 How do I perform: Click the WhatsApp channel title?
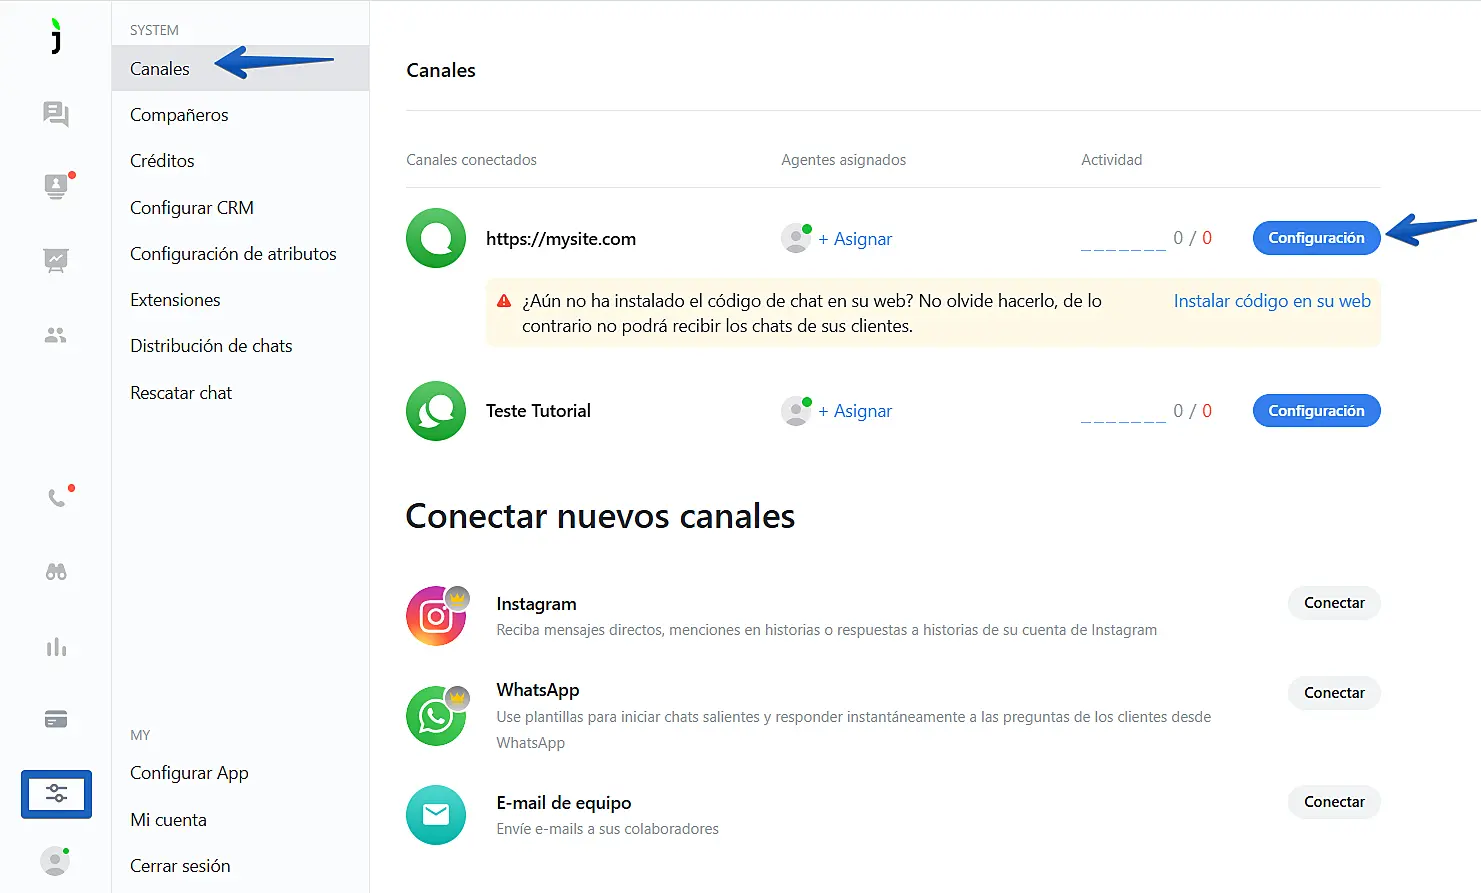[x=538, y=690]
